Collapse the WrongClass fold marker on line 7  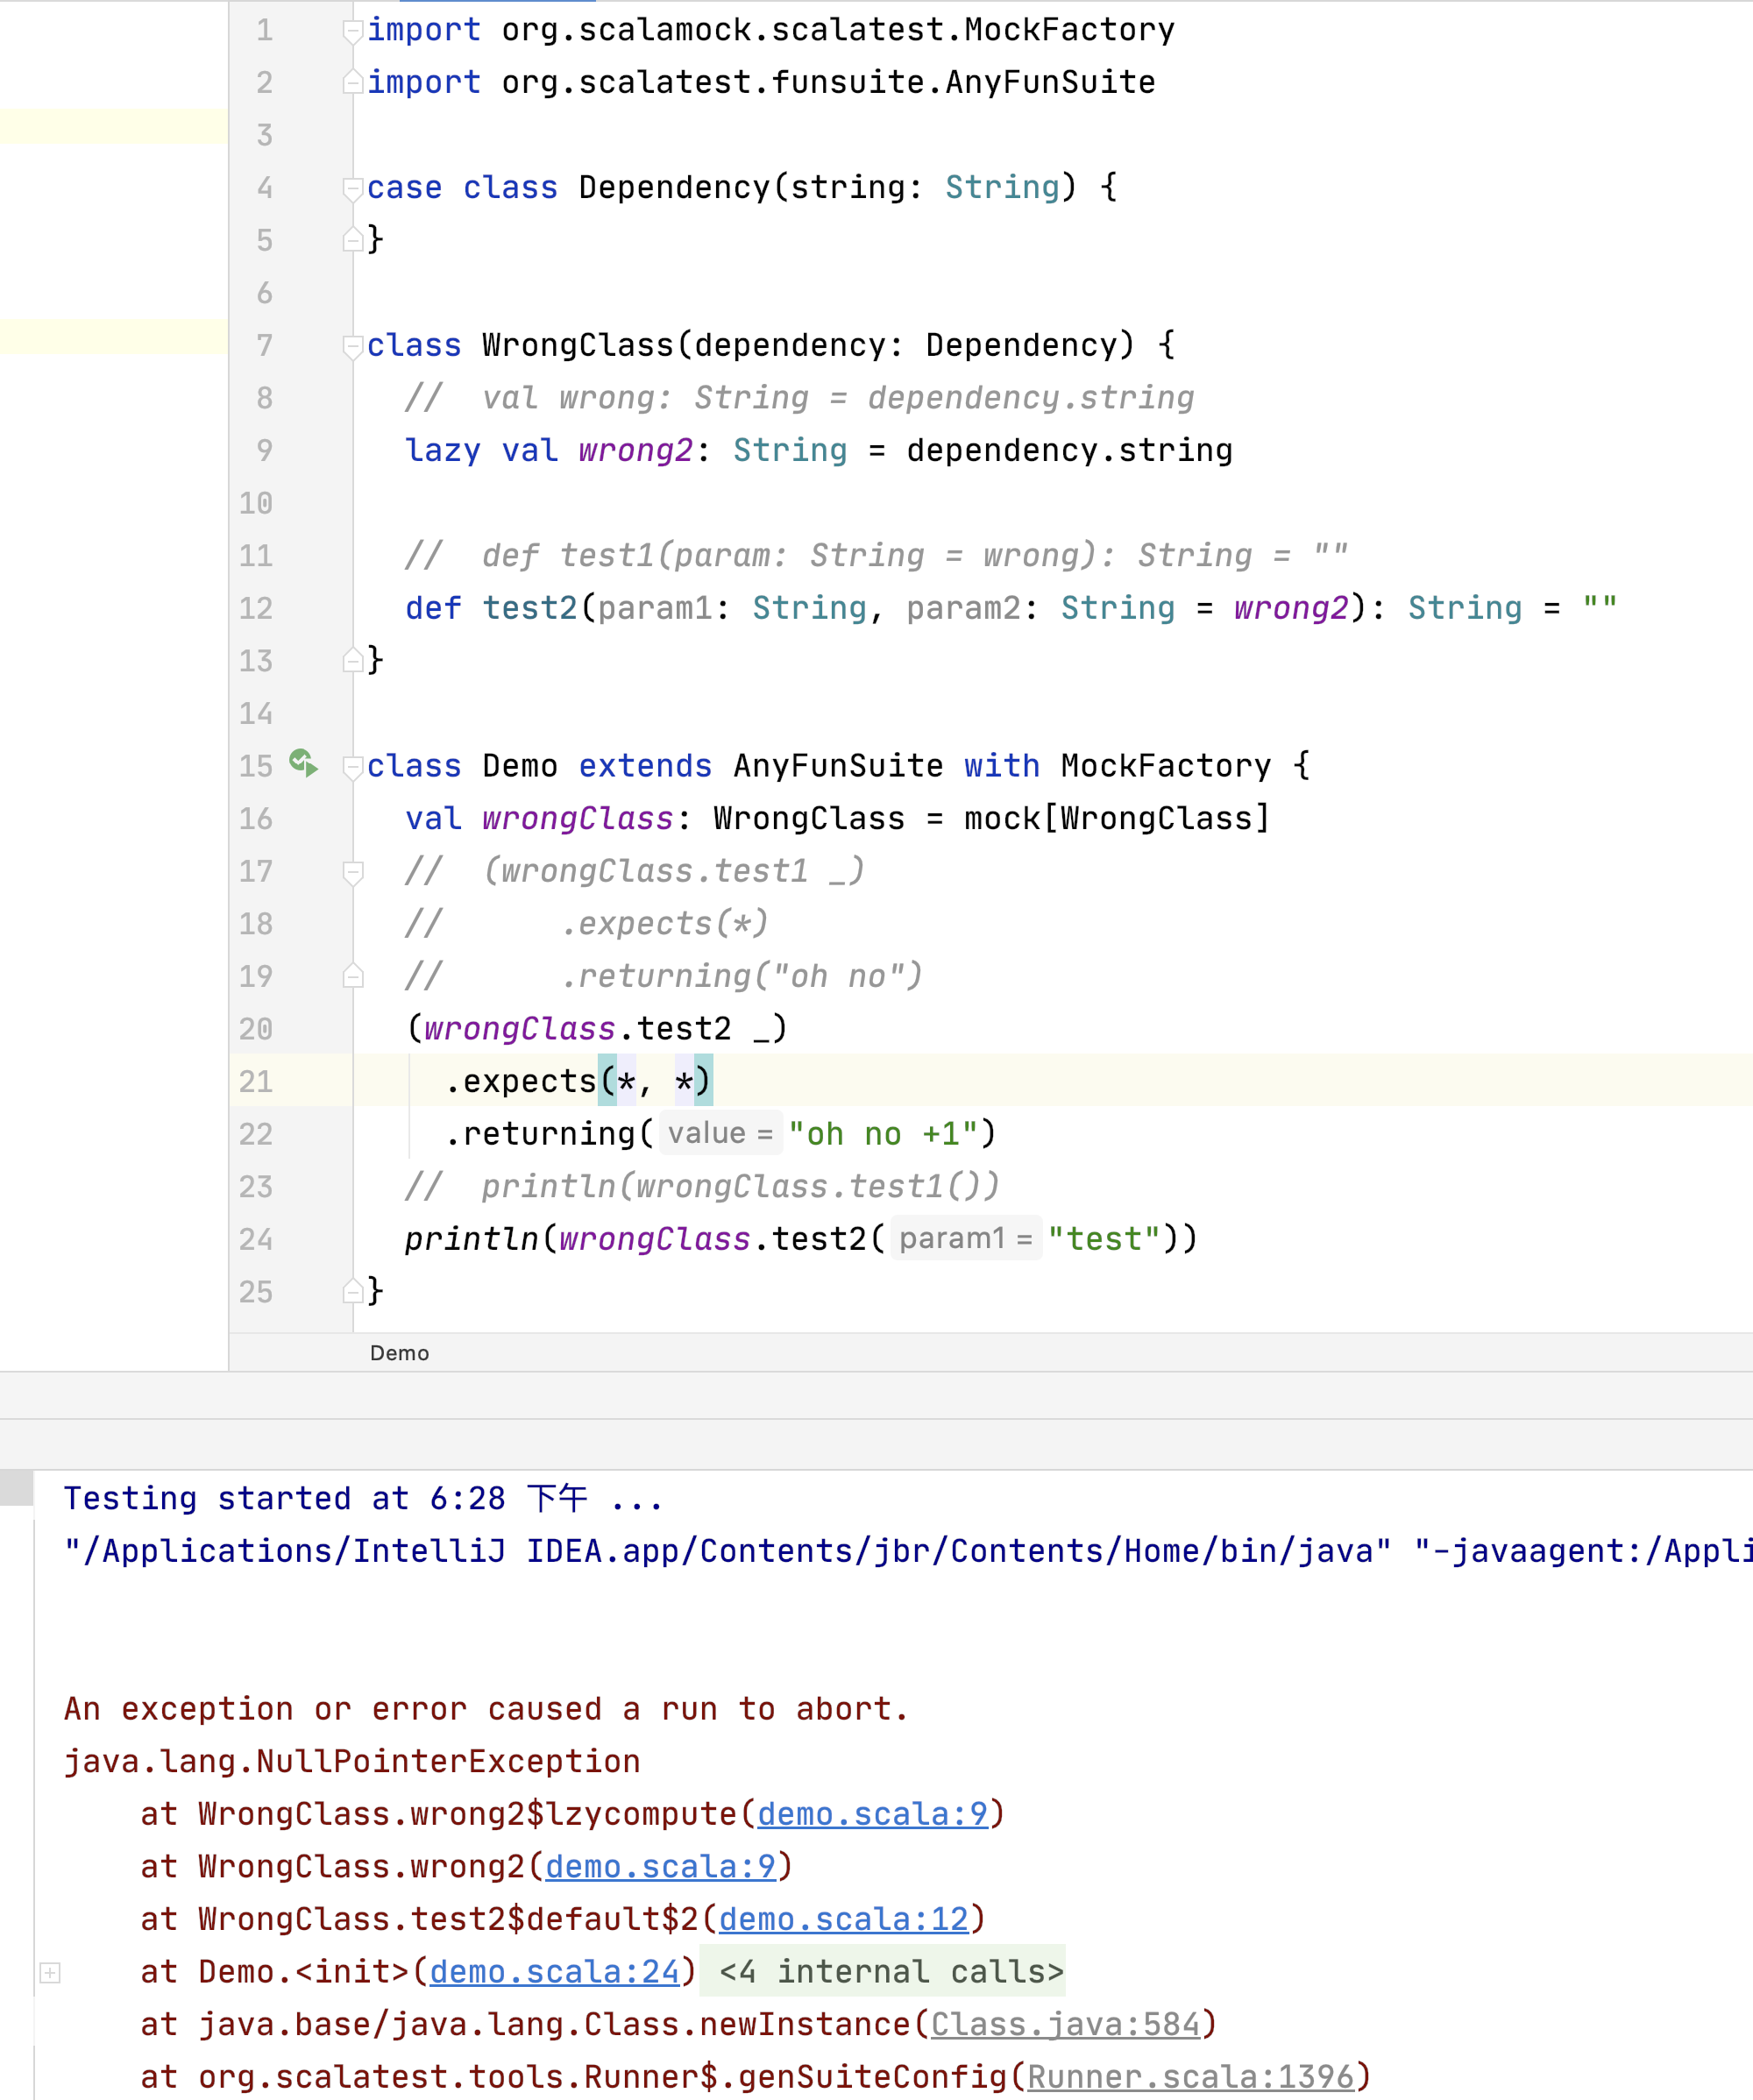352,346
